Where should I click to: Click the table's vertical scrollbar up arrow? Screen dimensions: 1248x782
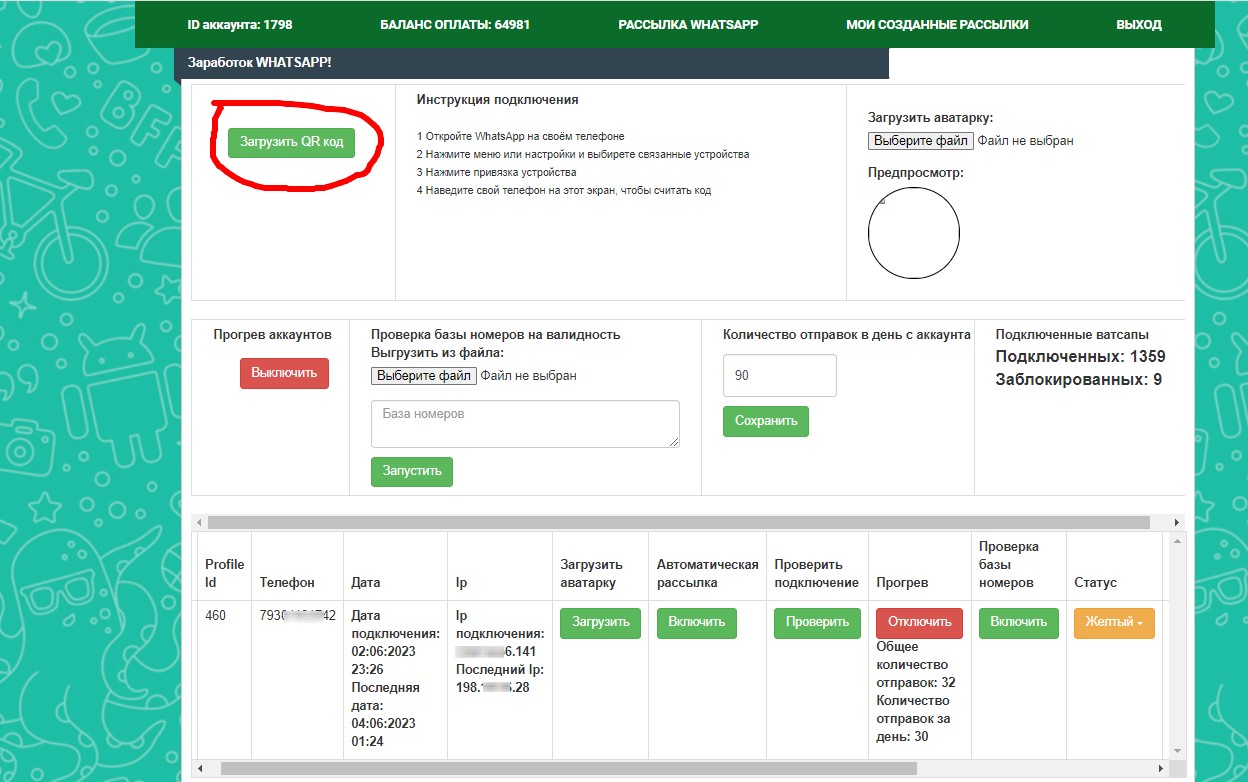point(1176,541)
